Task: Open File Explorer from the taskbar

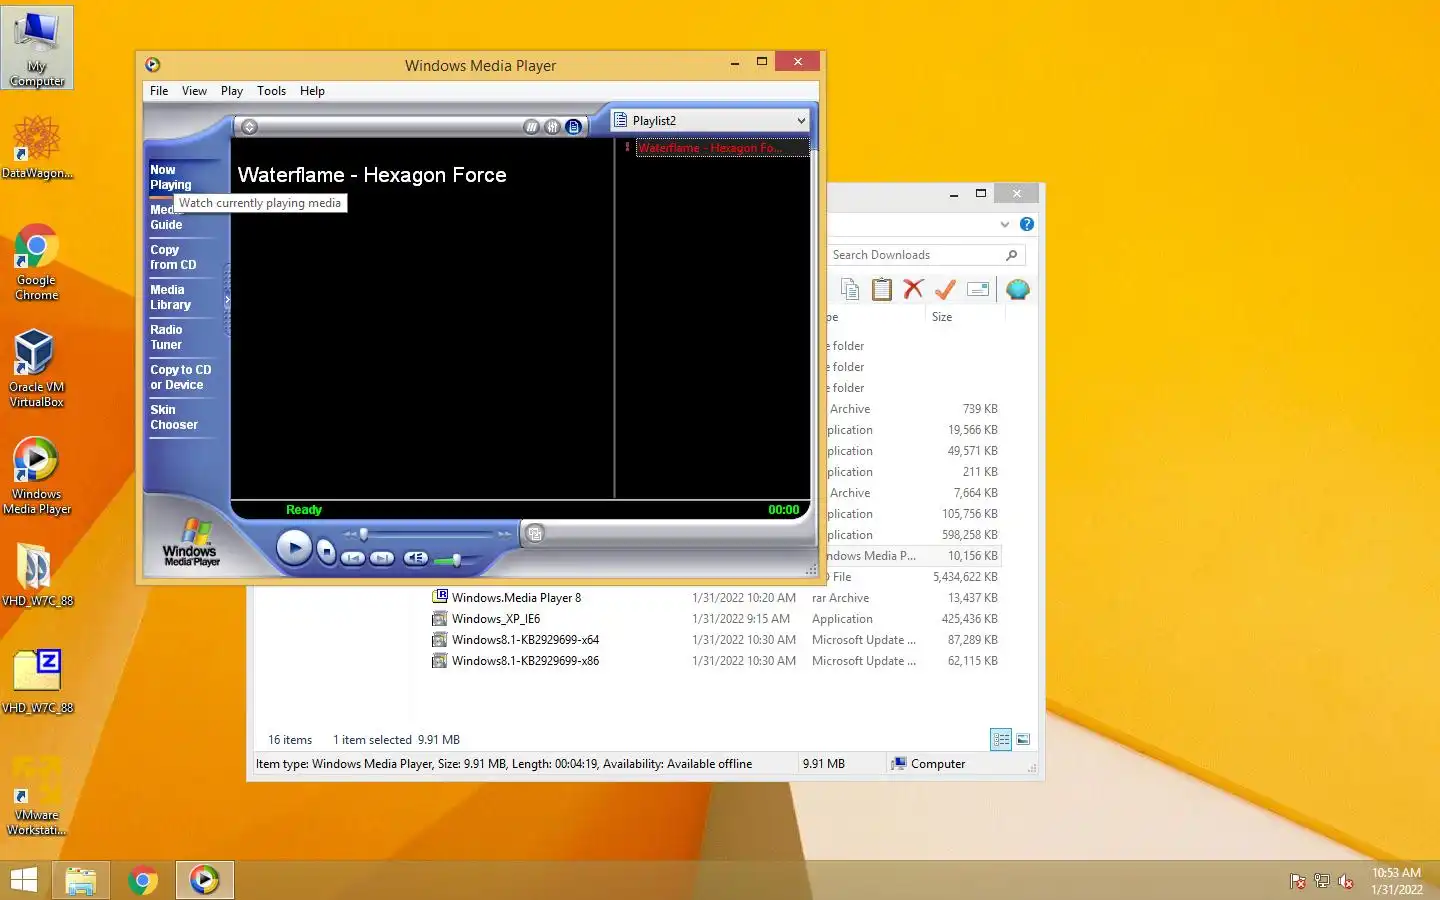Action: 81,880
